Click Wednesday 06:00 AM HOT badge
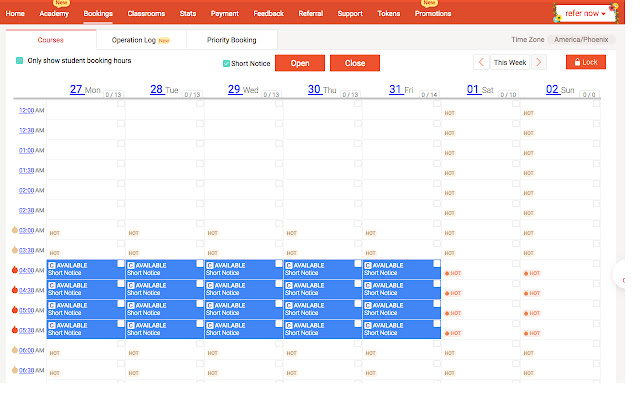This screenshot has height=400, width=640. click(213, 353)
